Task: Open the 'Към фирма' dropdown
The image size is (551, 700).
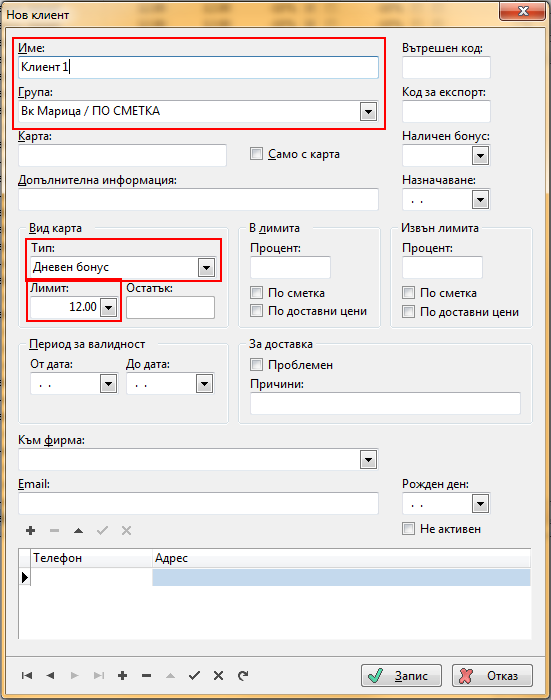Action: click(368, 459)
